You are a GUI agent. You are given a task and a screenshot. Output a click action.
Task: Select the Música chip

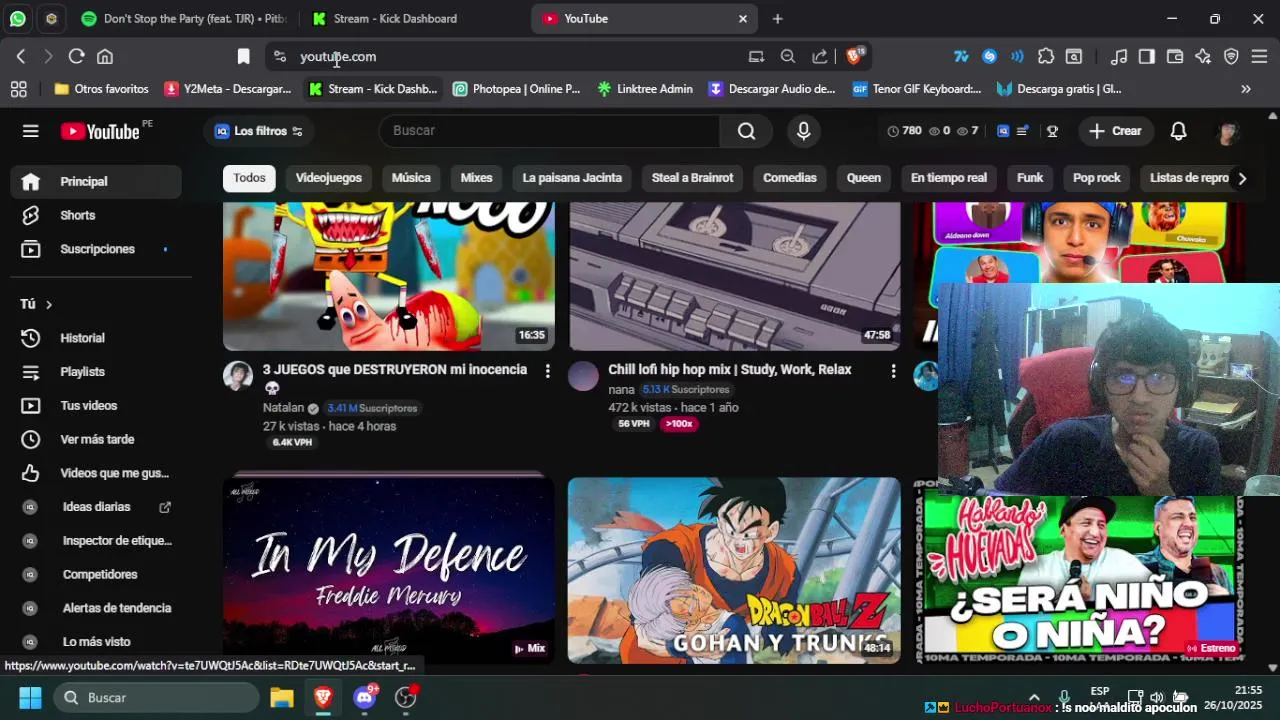411,178
